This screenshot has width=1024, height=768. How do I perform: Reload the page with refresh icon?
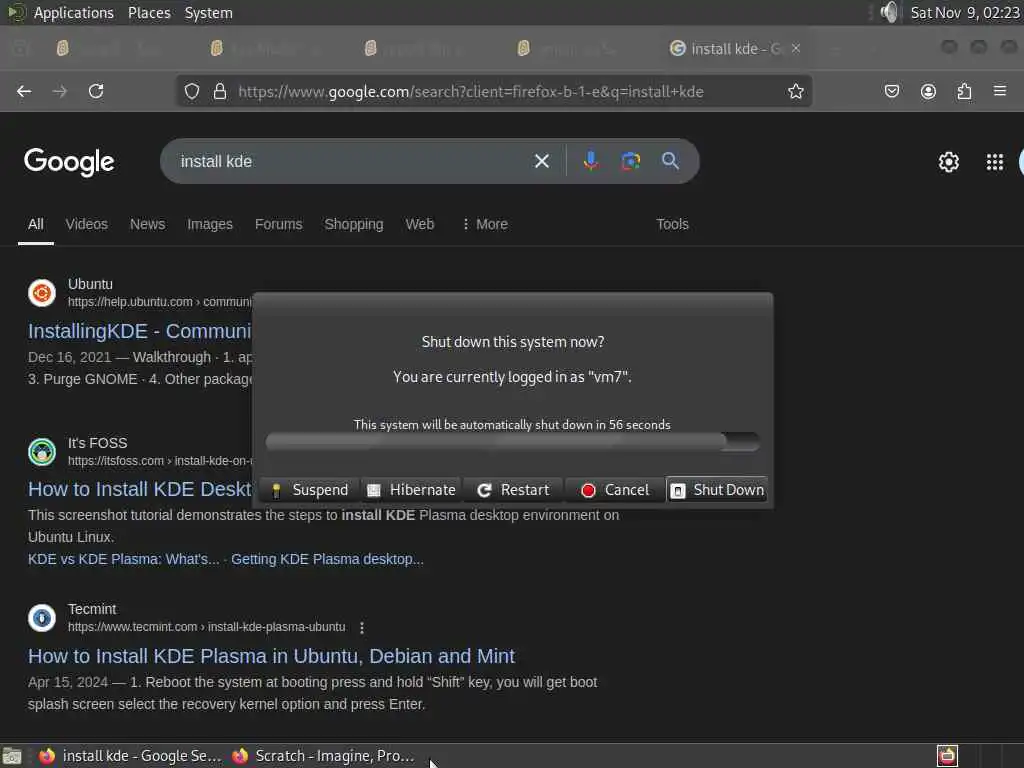coord(96,91)
